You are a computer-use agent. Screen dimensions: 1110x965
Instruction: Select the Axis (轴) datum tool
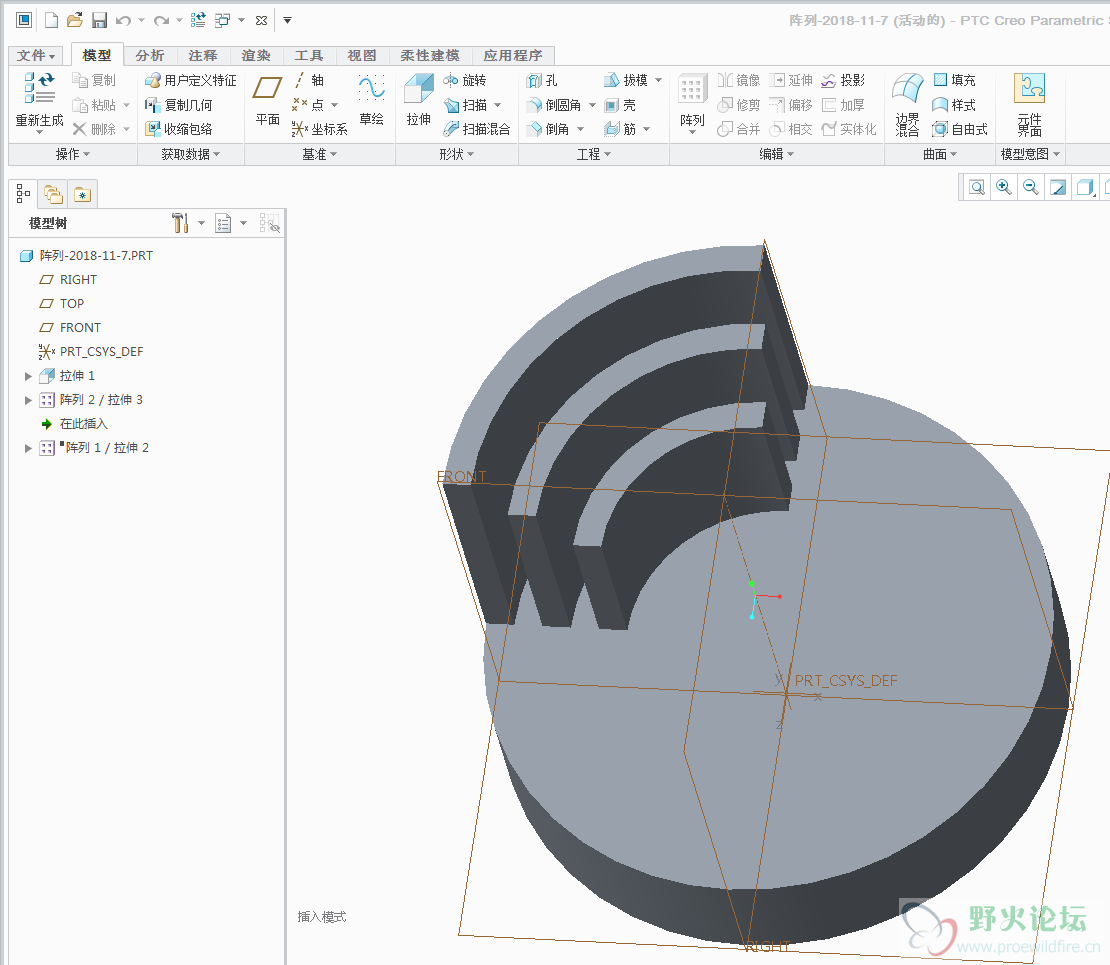309,81
